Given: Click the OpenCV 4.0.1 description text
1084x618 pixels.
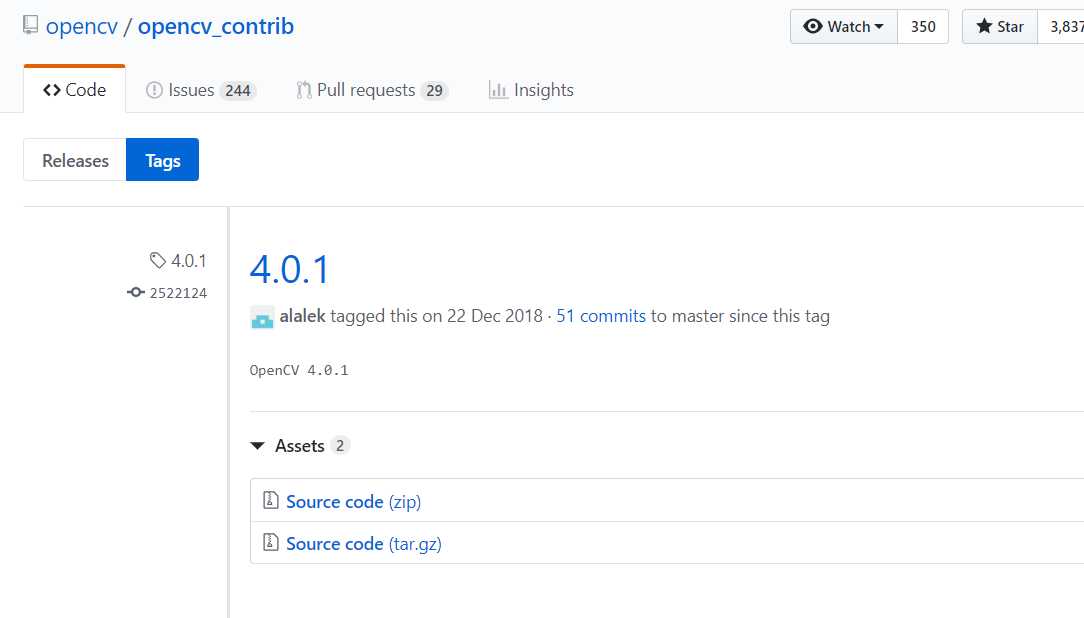Looking at the screenshot, I should click(299, 371).
